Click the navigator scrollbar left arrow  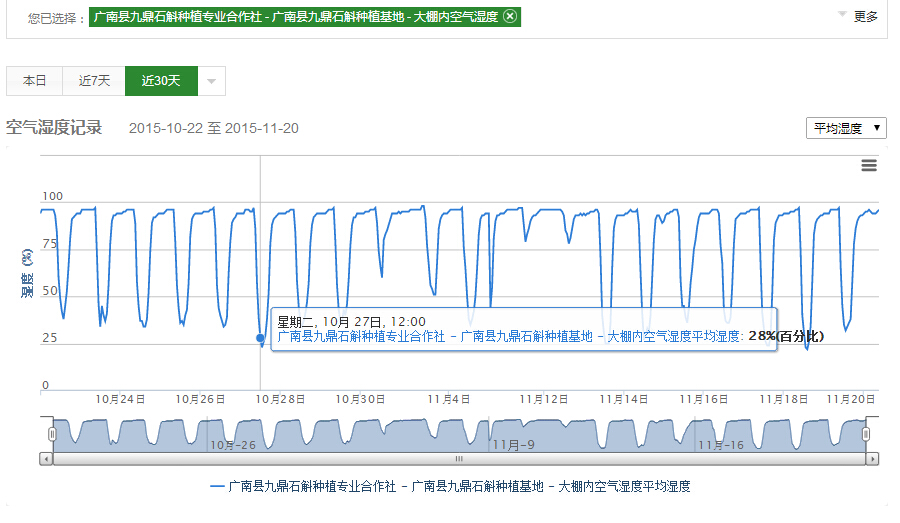[46, 458]
